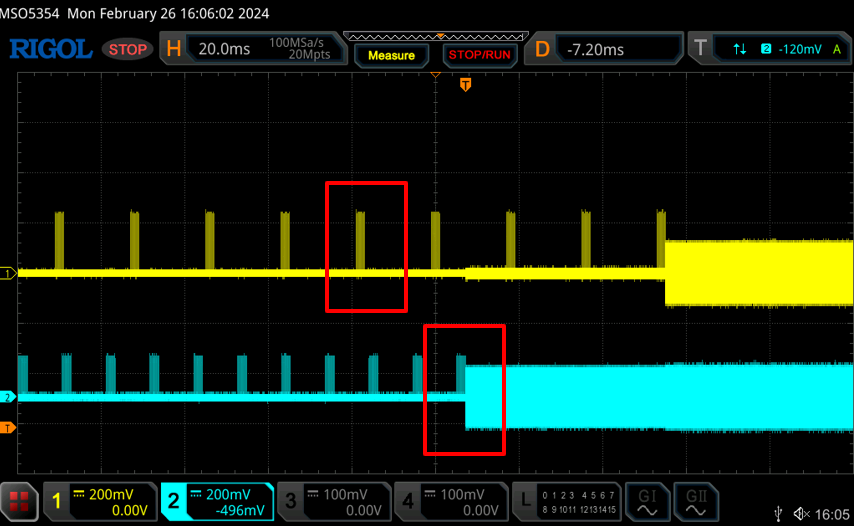The height and width of the screenshot is (526, 855).
Task: Open the GI signal generator
Action: coord(647,501)
